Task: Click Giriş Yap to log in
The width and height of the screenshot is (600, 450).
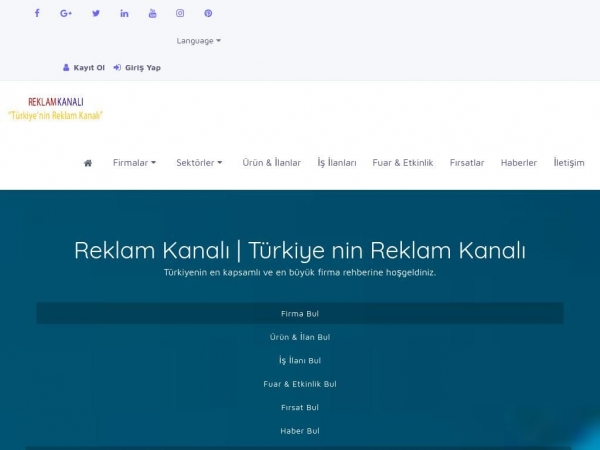Action: pos(137,68)
